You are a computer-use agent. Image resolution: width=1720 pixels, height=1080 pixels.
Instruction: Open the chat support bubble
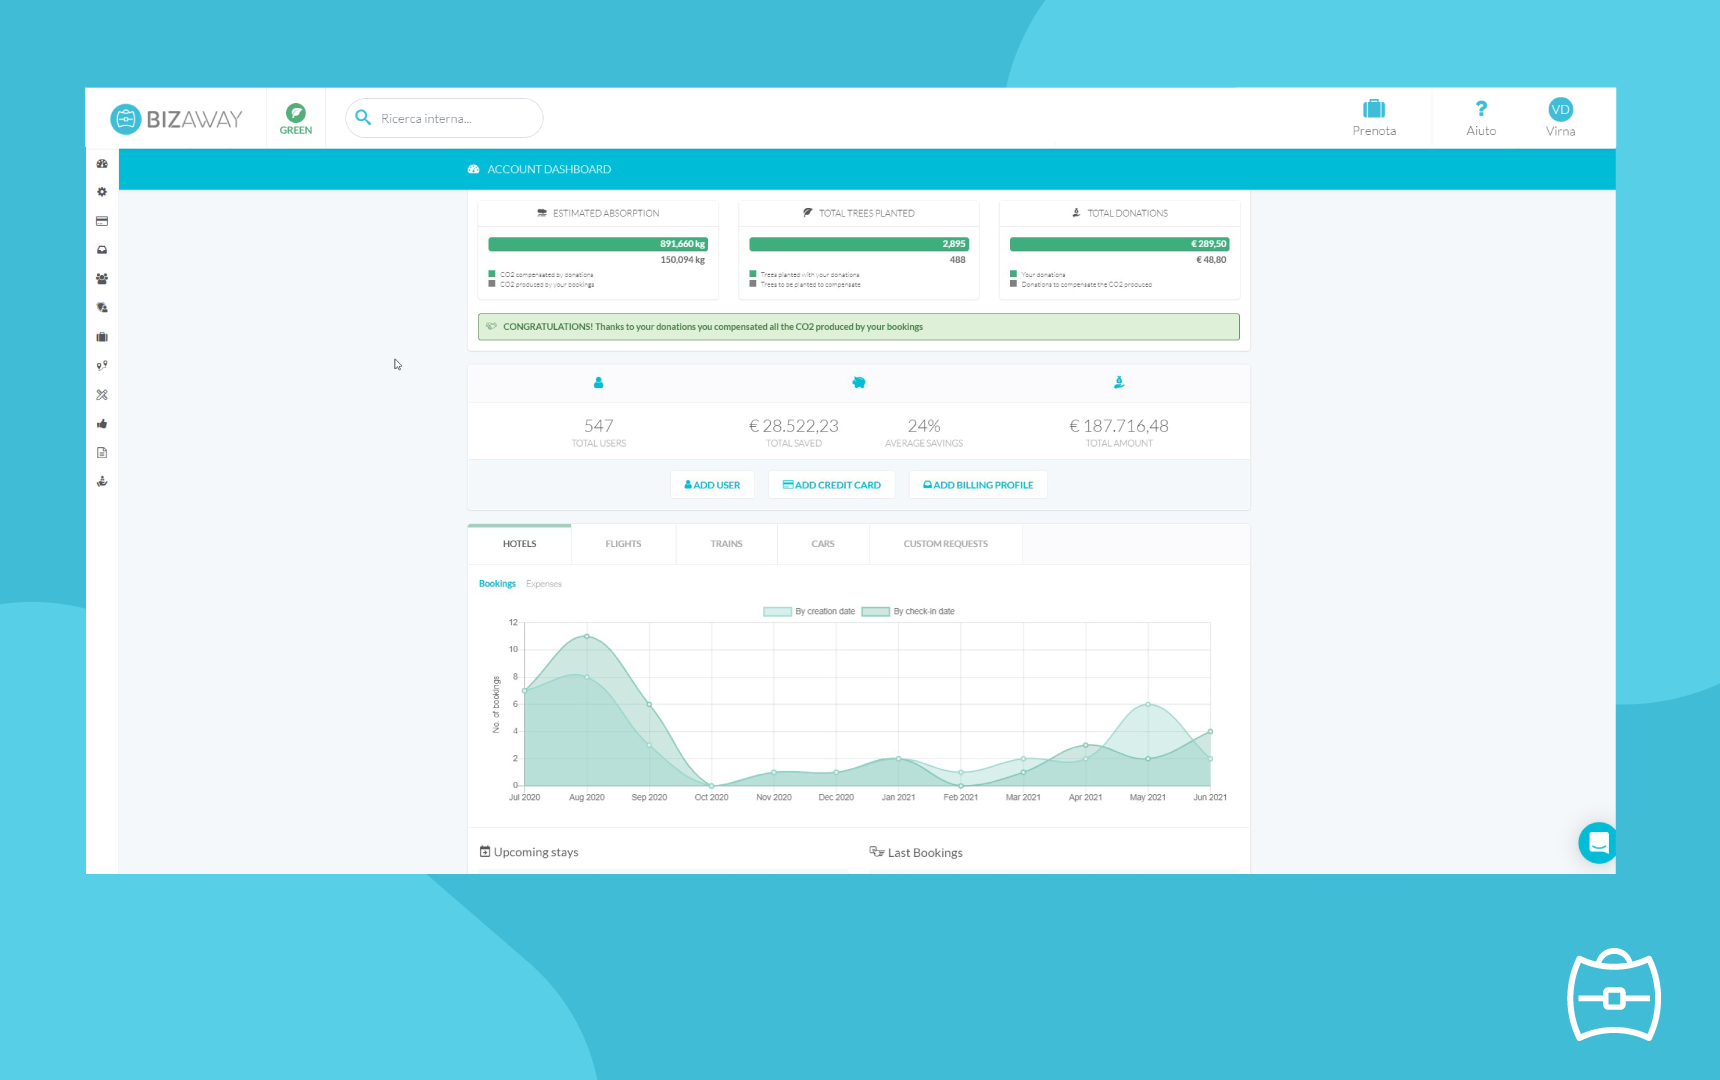pyautogui.click(x=1598, y=843)
